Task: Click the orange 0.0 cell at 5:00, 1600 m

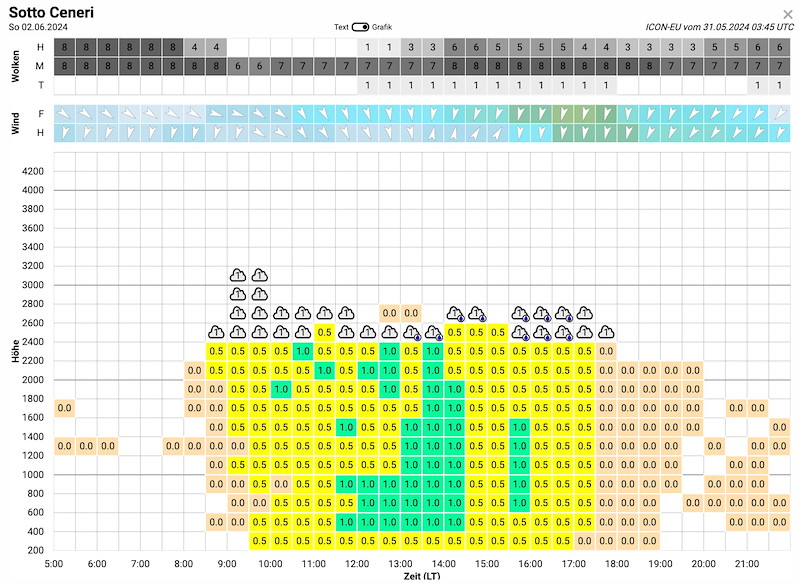Action: (64, 408)
